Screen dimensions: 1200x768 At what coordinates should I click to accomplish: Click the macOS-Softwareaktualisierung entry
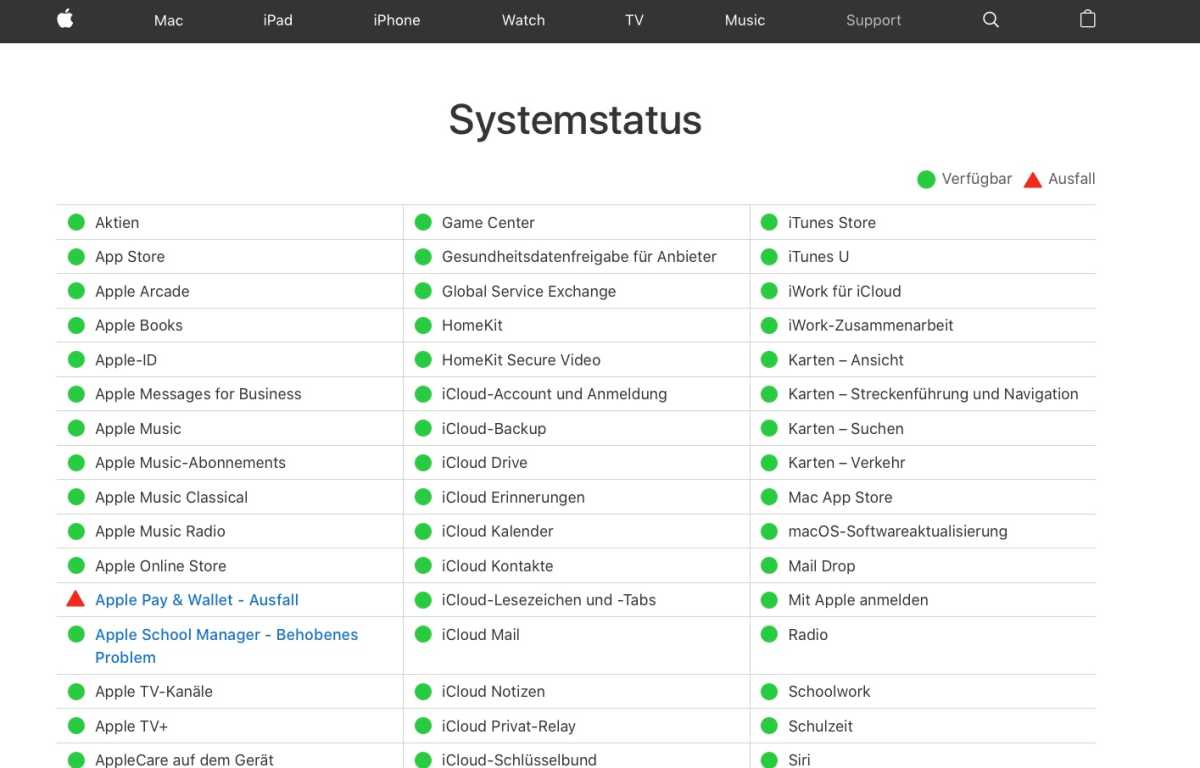pos(897,531)
